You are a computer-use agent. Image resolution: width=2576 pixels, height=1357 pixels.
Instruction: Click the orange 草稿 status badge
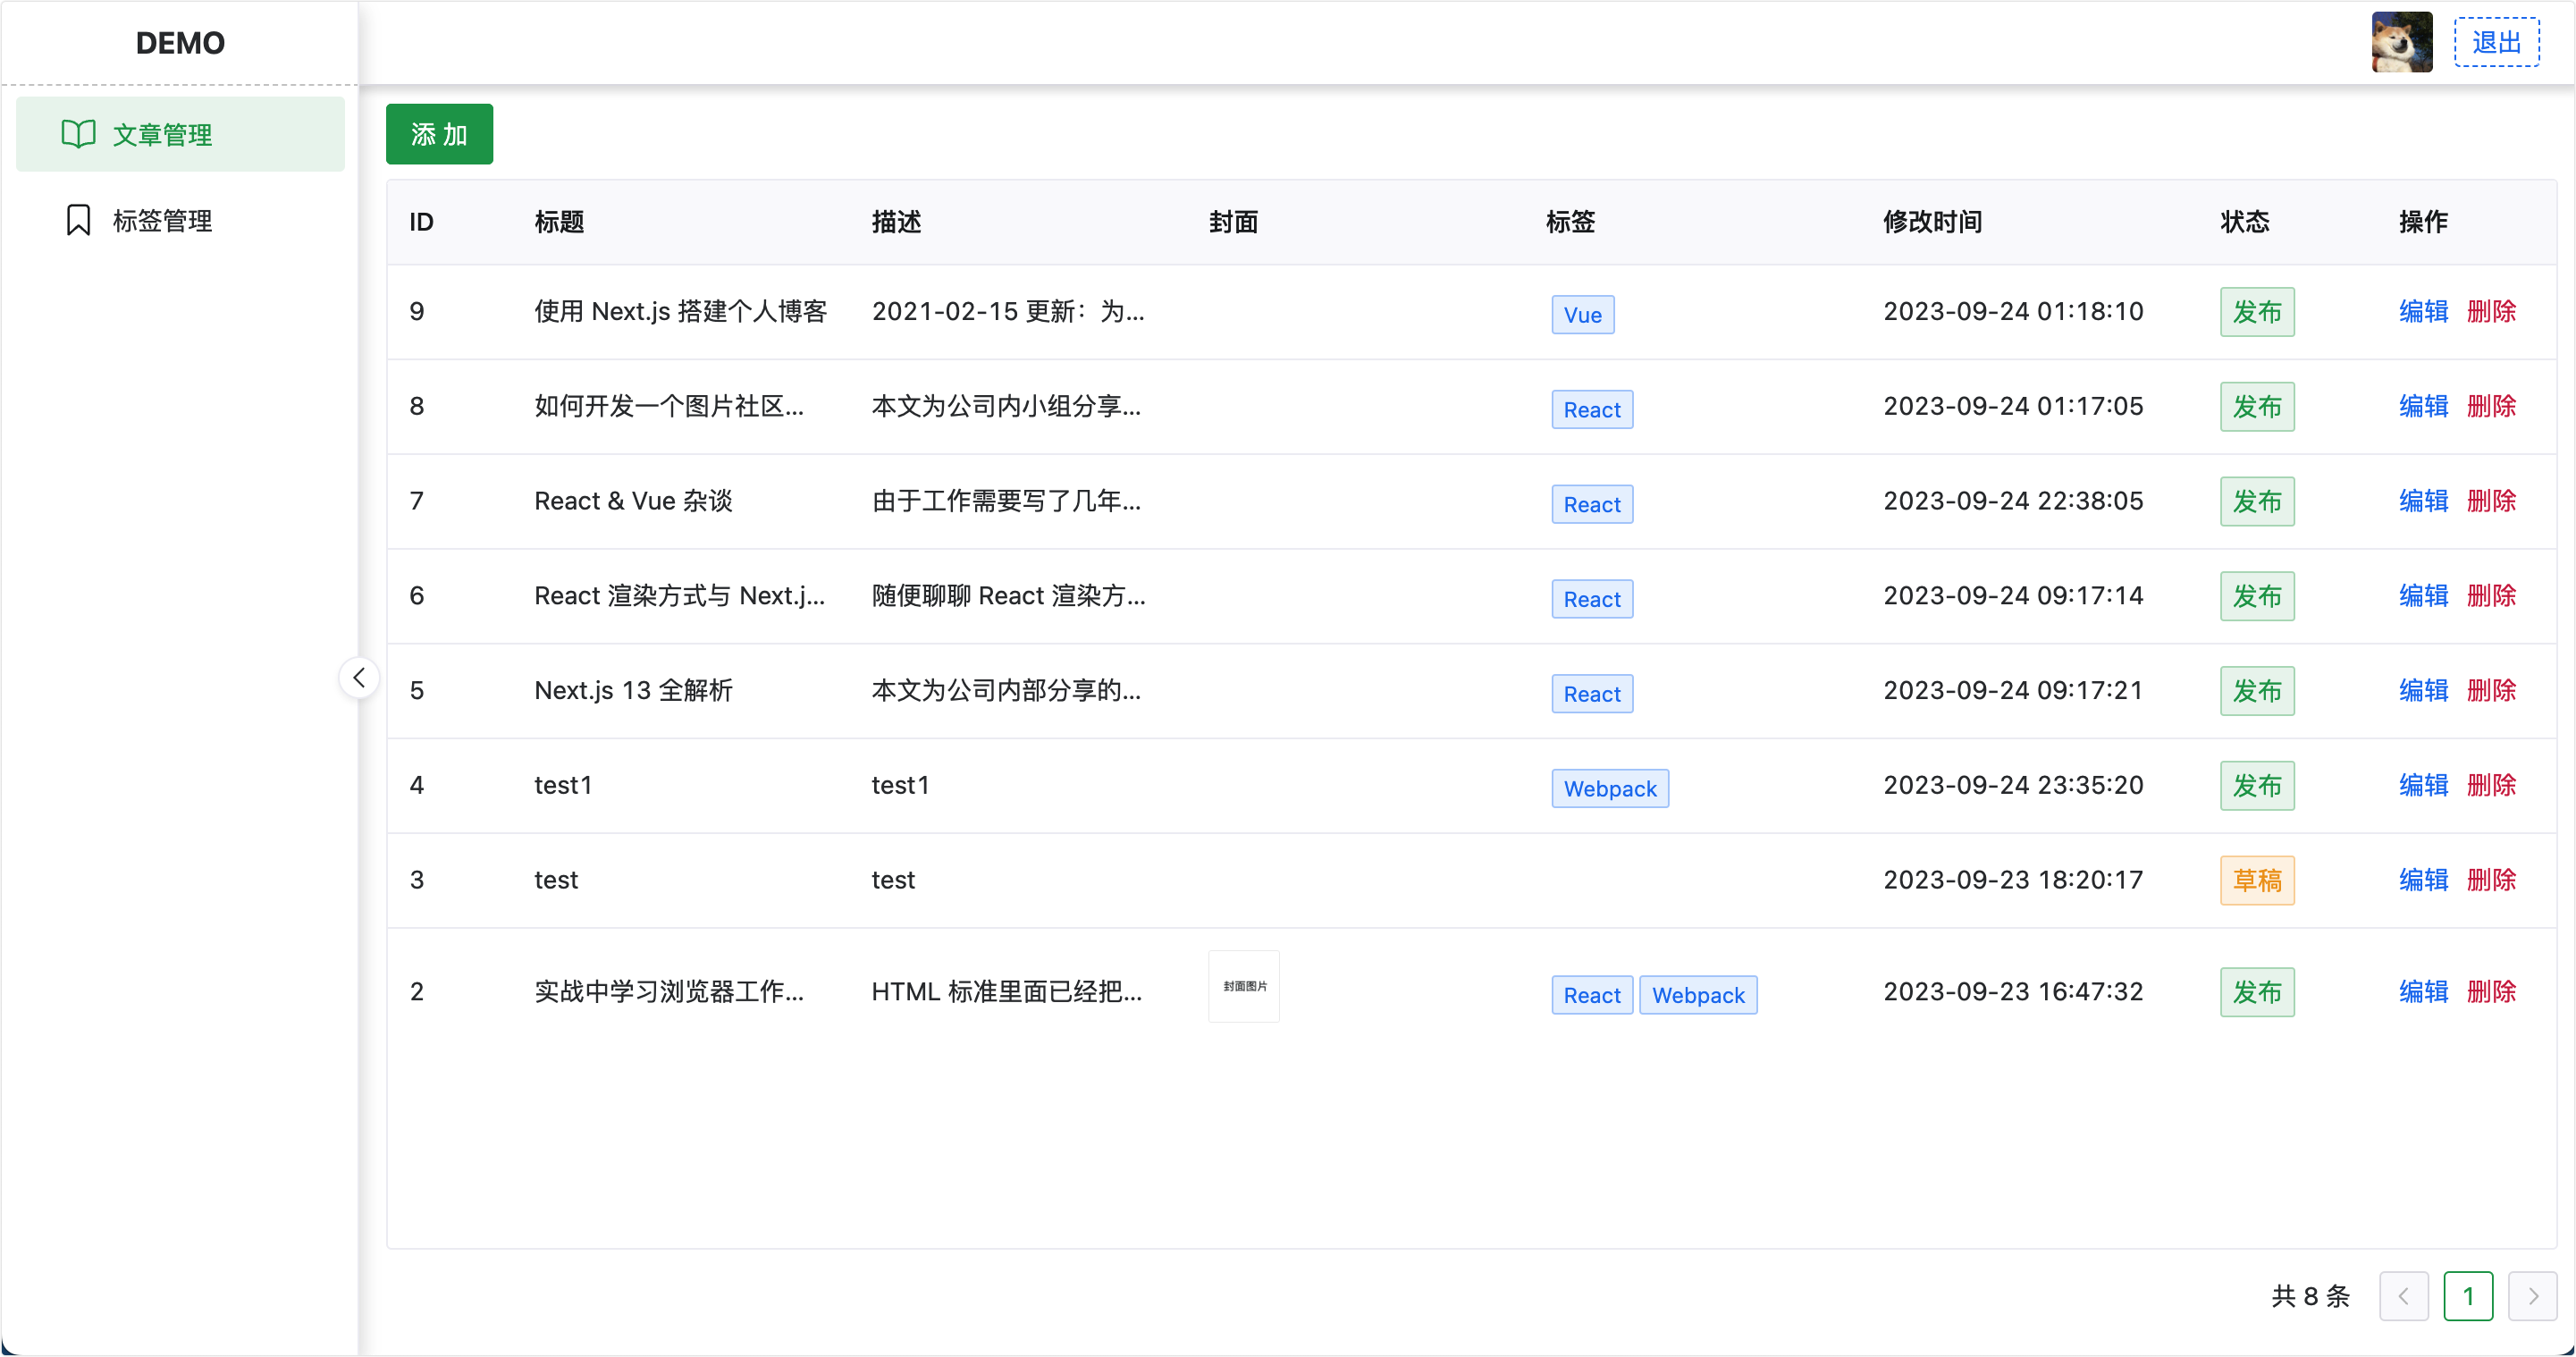click(2257, 880)
